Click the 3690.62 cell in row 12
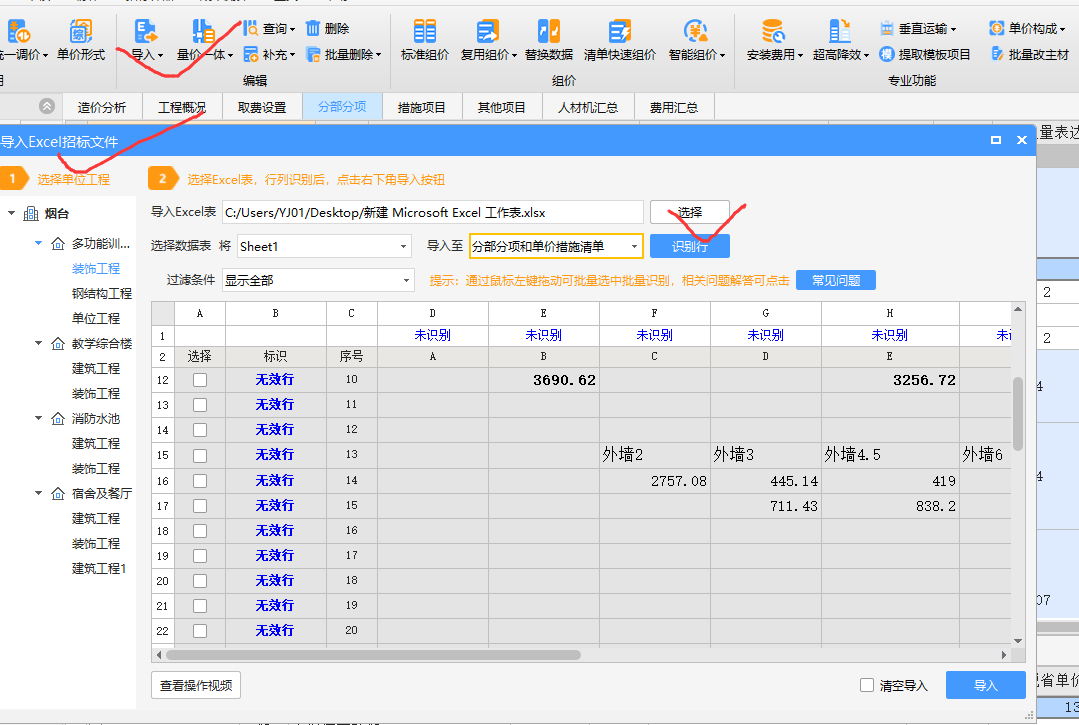 pyautogui.click(x=544, y=380)
